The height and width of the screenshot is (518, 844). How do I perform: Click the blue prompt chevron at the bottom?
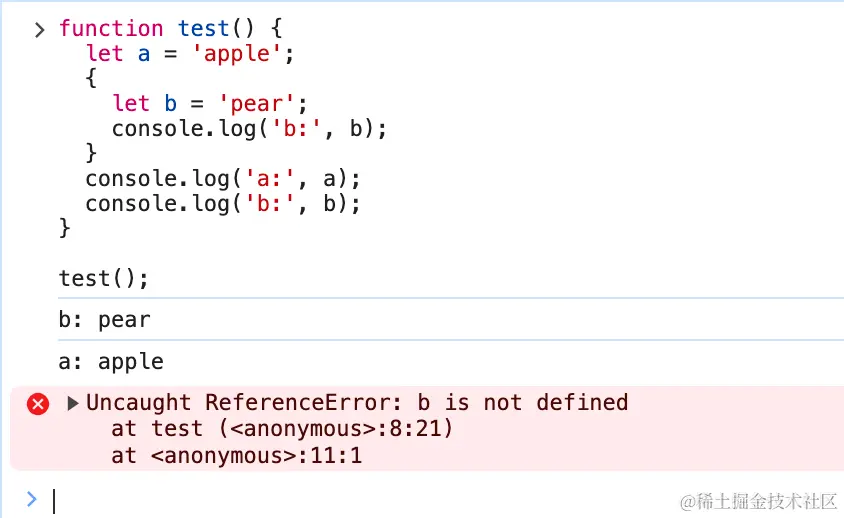(x=31, y=498)
